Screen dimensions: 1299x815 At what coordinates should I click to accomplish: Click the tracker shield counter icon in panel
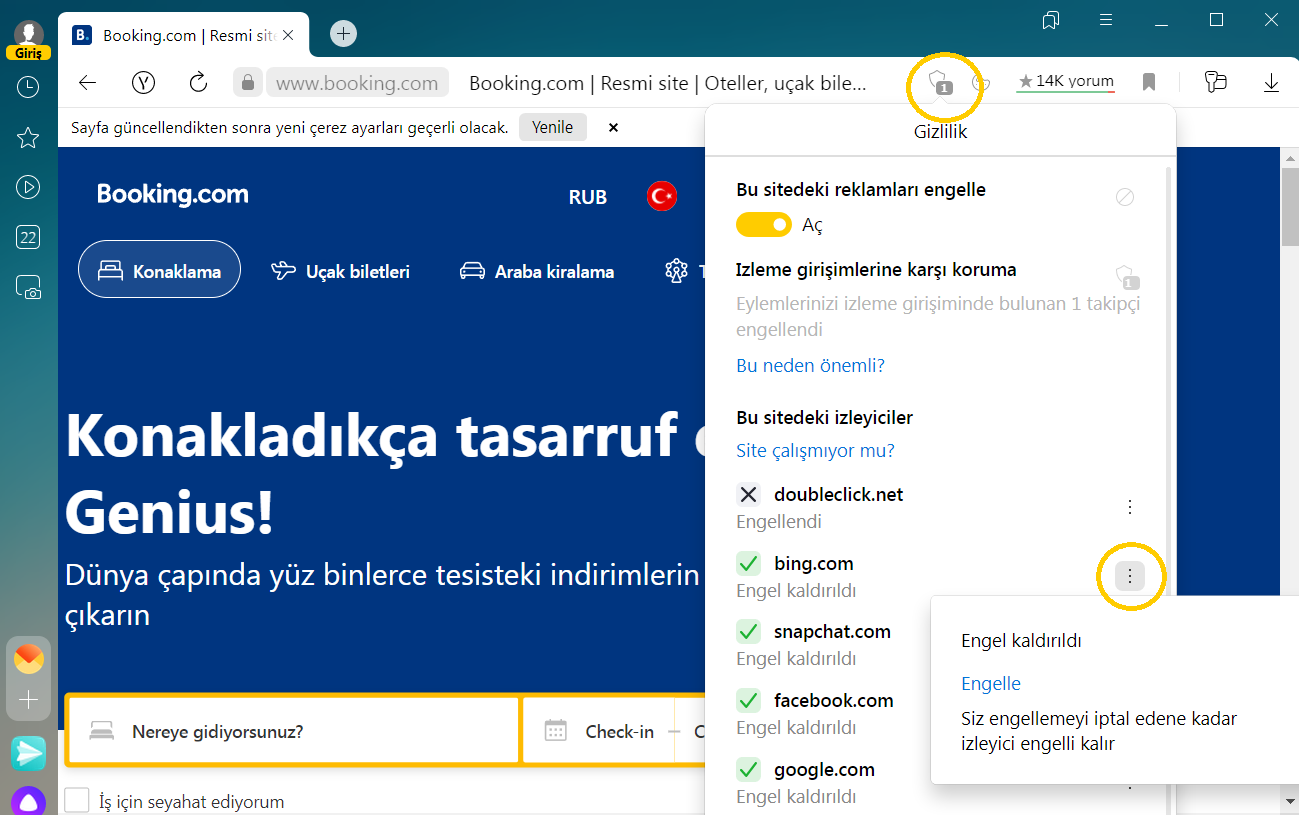[x=1127, y=277]
